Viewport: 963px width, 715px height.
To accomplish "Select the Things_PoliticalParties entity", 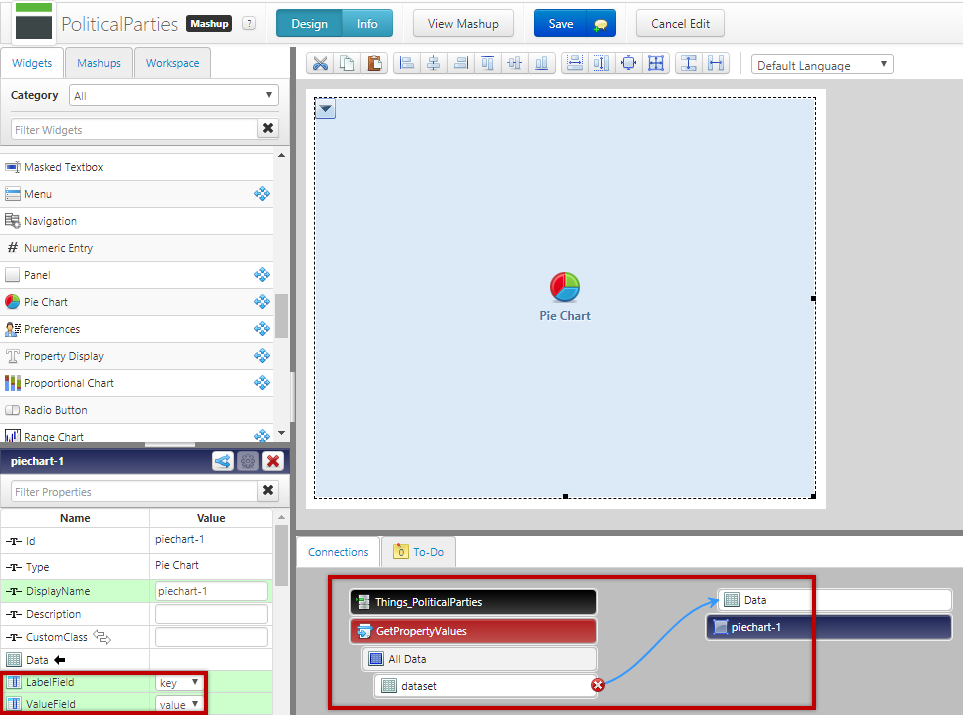I will [473, 602].
